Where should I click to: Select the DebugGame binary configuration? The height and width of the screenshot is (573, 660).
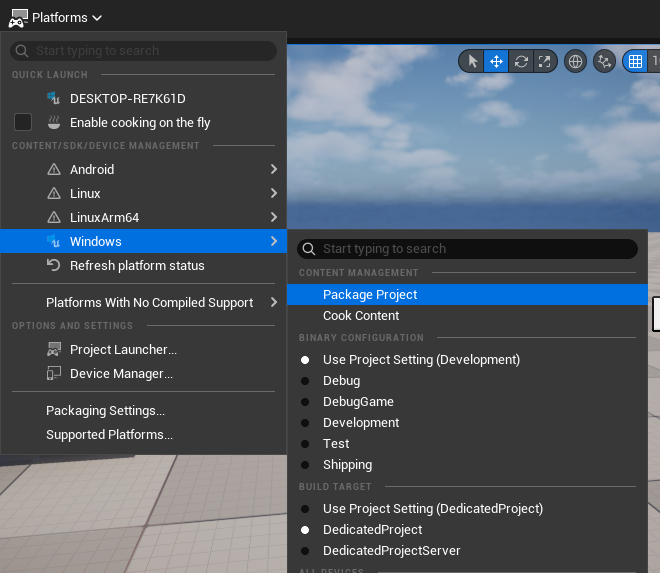coord(467,402)
